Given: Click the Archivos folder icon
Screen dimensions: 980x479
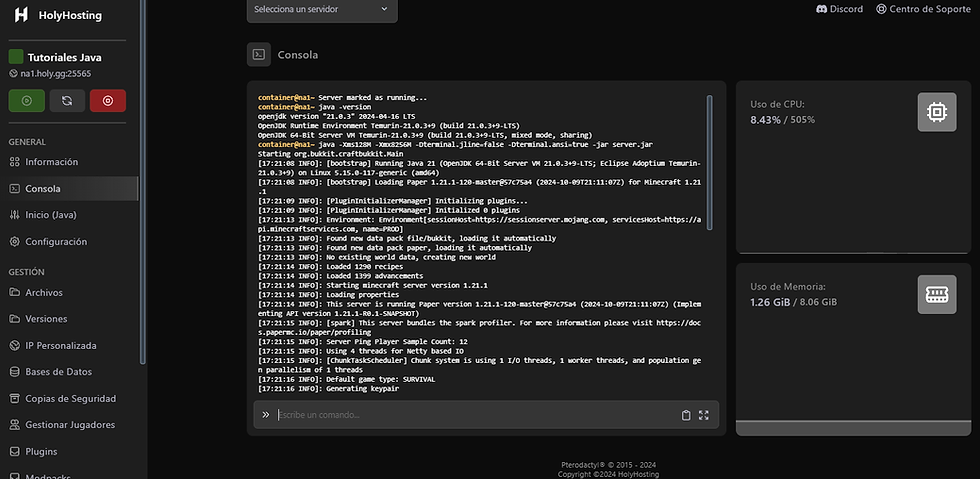Looking at the screenshot, I should (x=14, y=292).
